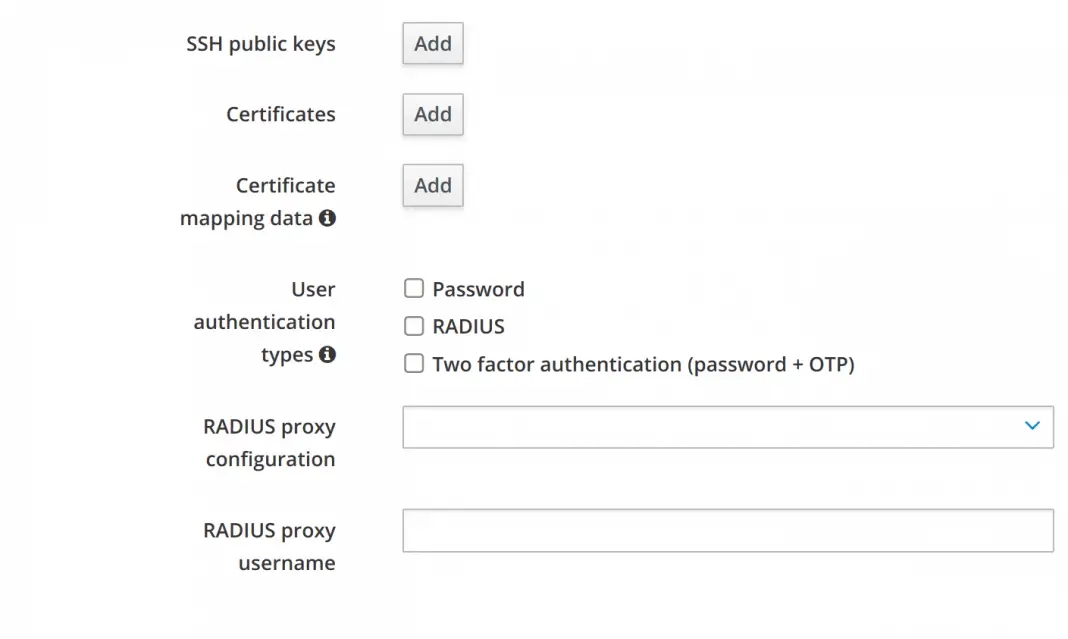Add certificate mapping data
The width and height of the screenshot is (1068, 639).
[x=432, y=185]
